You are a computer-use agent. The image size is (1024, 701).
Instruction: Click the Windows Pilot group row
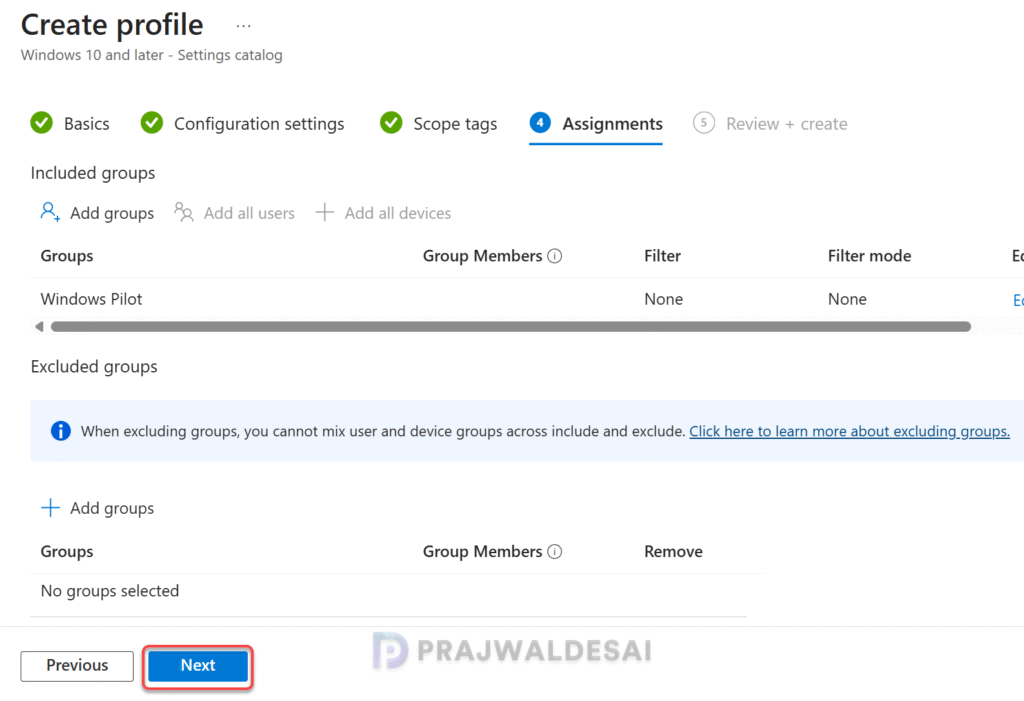(x=526, y=299)
